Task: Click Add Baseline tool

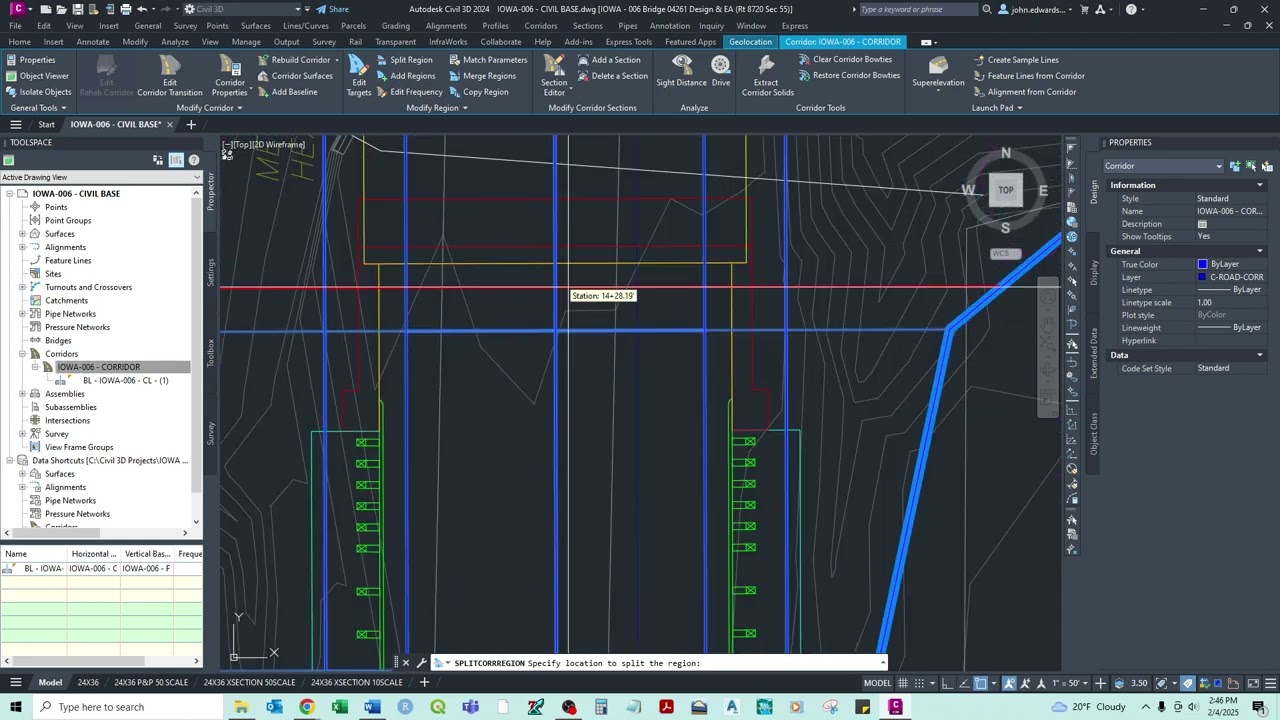Action: [x=287, y=92]
